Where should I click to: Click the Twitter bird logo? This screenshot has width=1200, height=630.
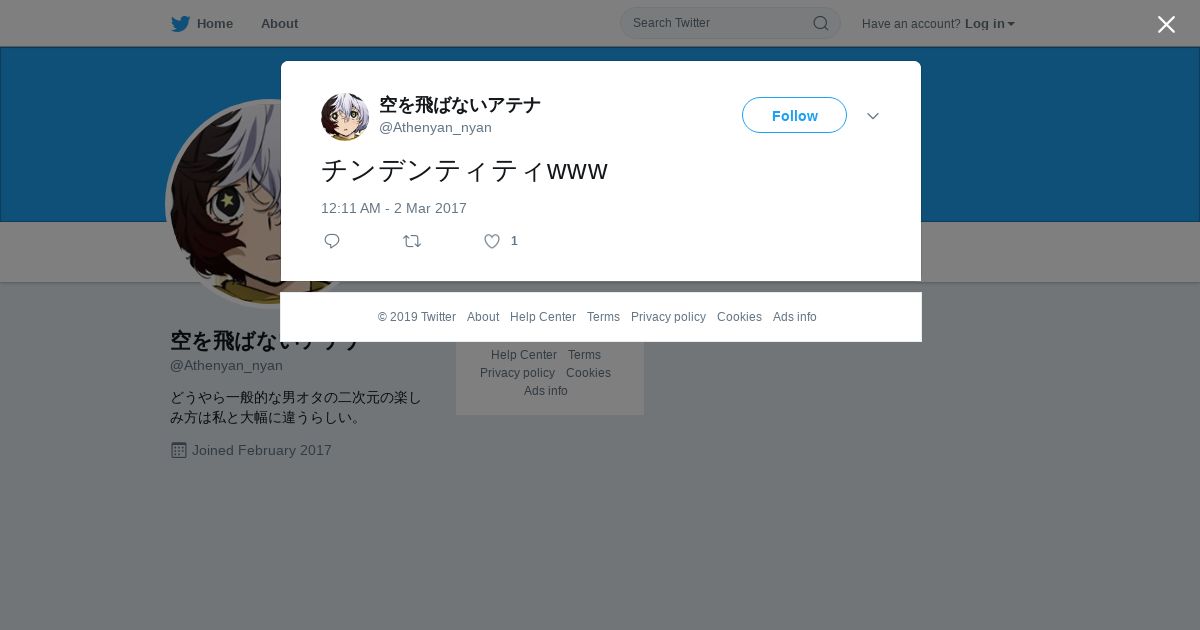180,23
